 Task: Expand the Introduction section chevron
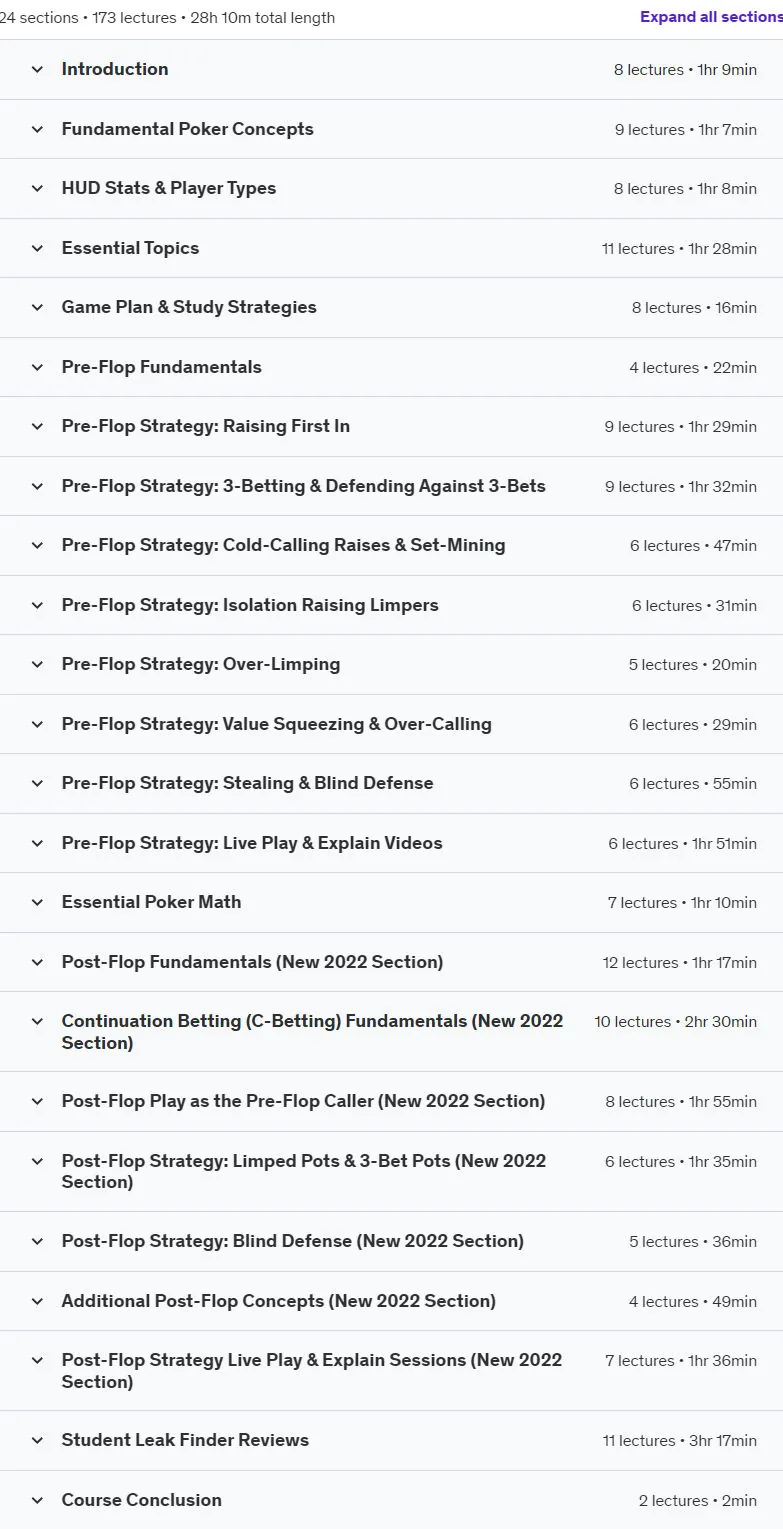pos(37,70)
